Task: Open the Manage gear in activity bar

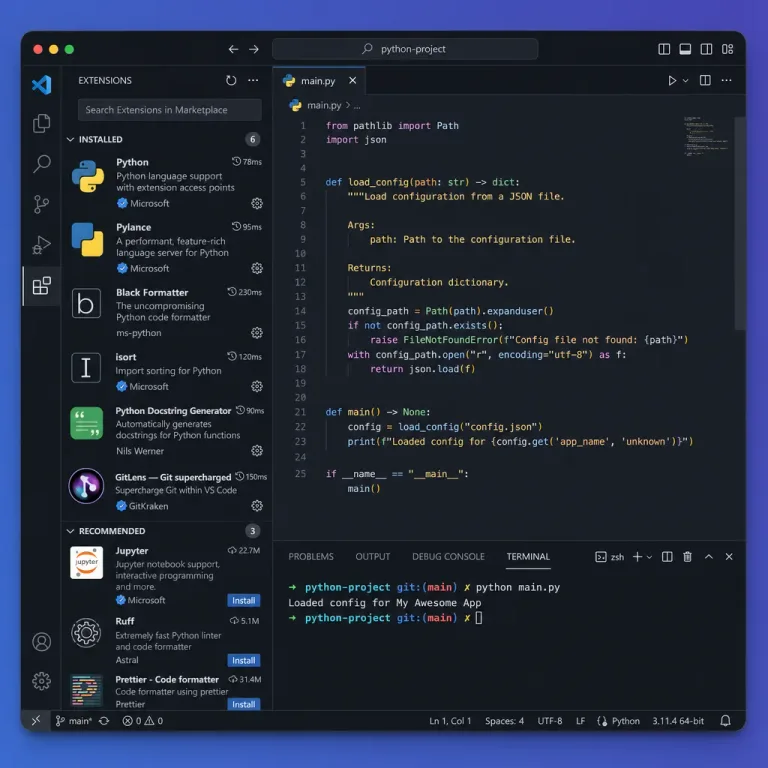Action: pos(42,681)
